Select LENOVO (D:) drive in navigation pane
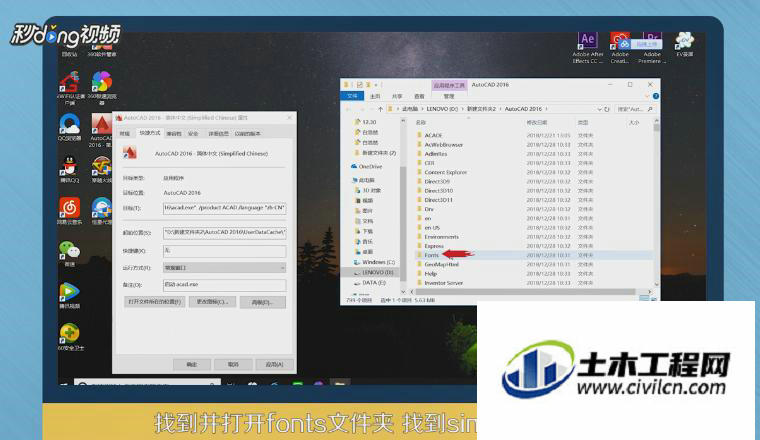 tap(374, 272)
